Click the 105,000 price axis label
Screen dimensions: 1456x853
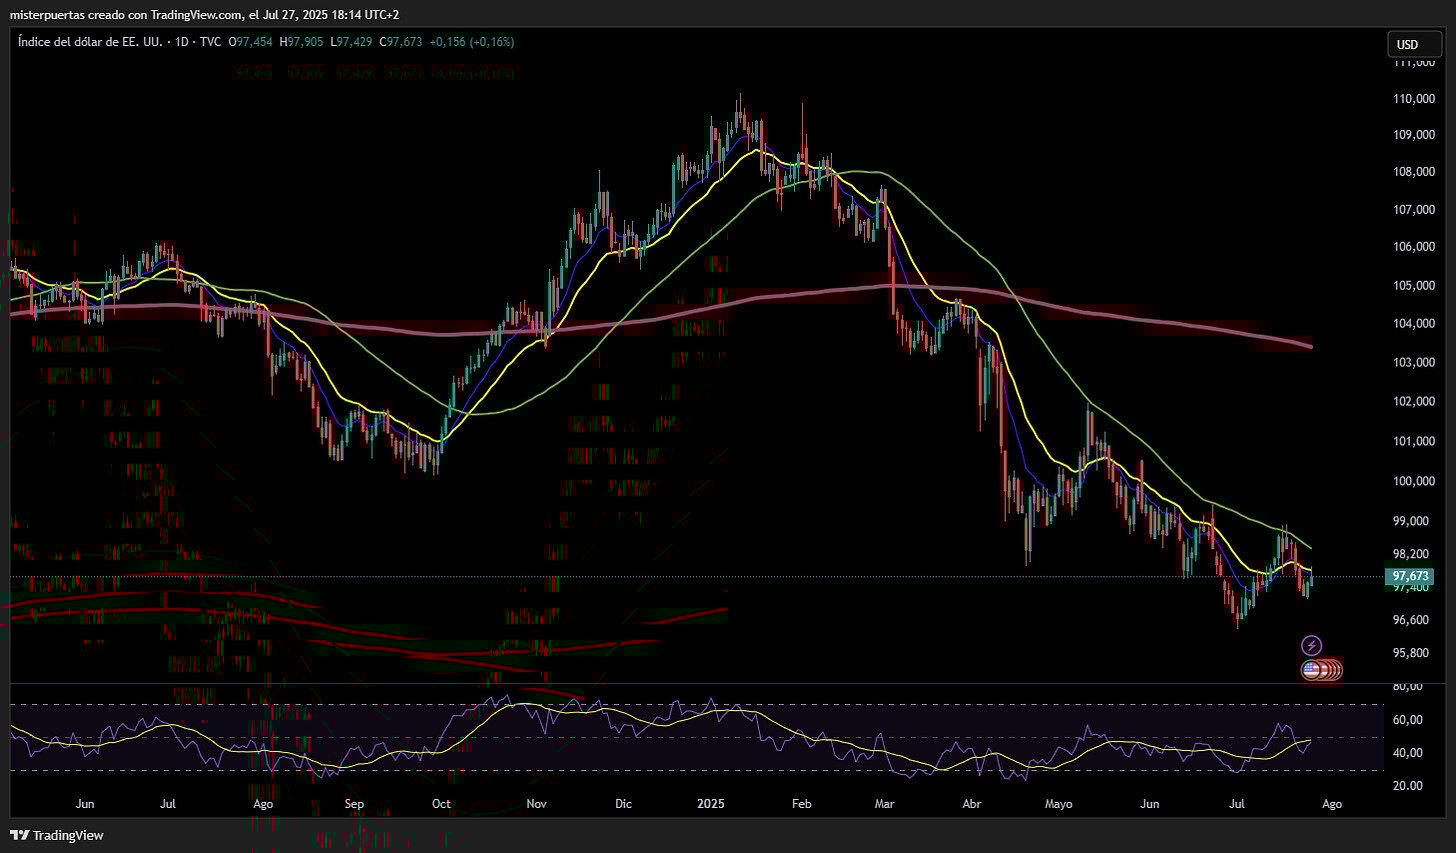[1415, 286]
